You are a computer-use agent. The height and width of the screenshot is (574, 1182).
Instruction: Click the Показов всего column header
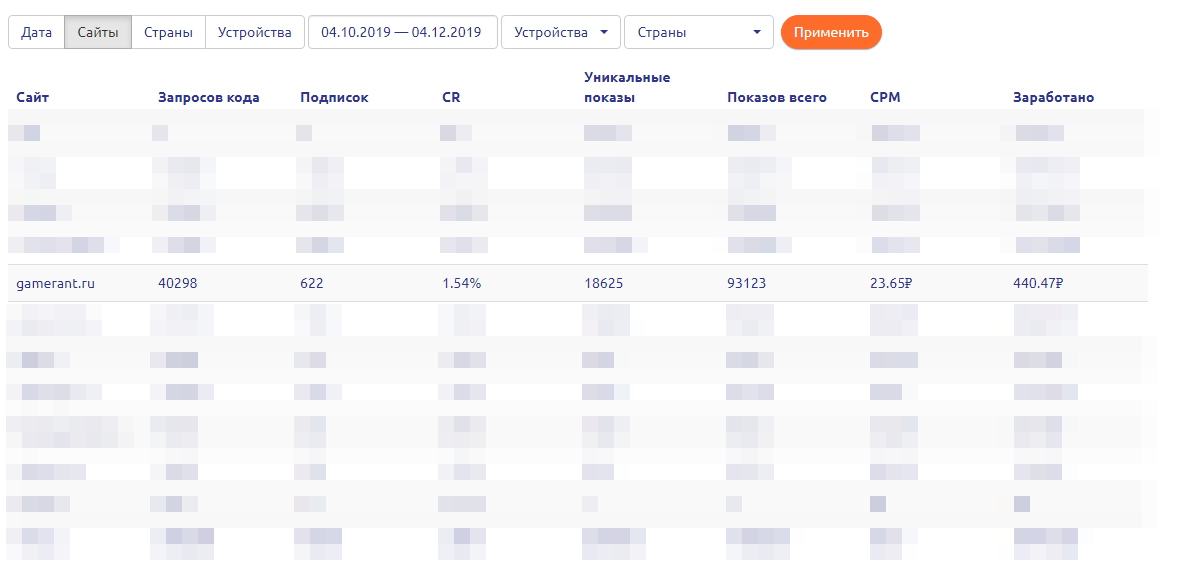(x=777, y=97)
